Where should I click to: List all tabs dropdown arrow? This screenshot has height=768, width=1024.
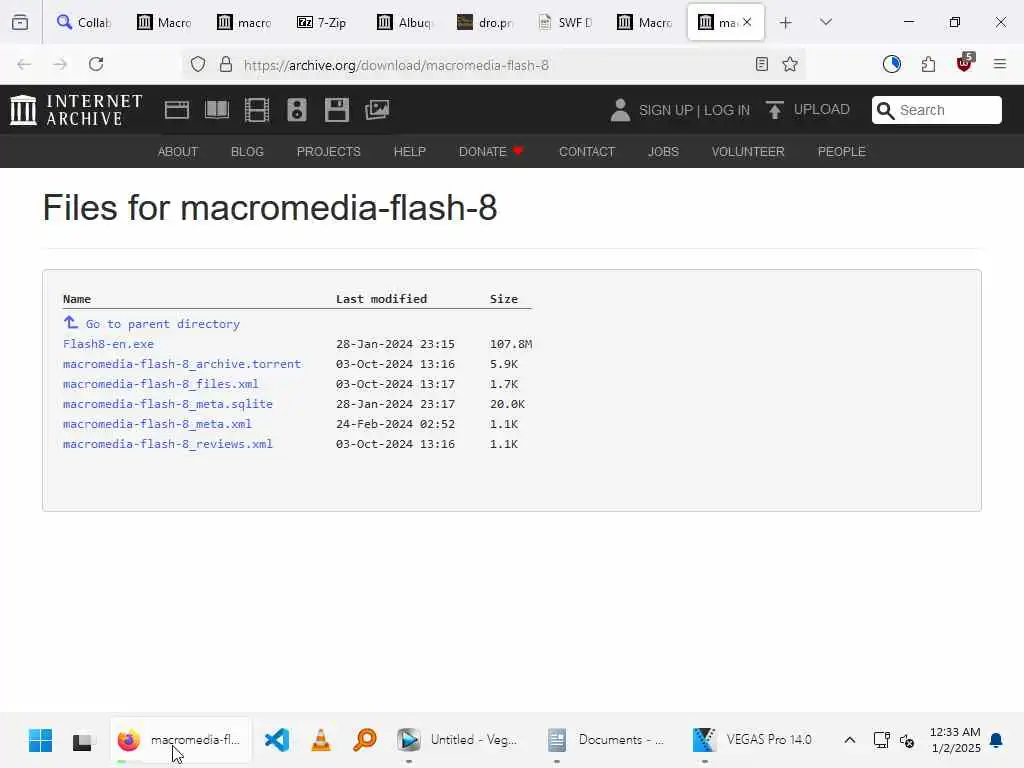pos(826,22)
